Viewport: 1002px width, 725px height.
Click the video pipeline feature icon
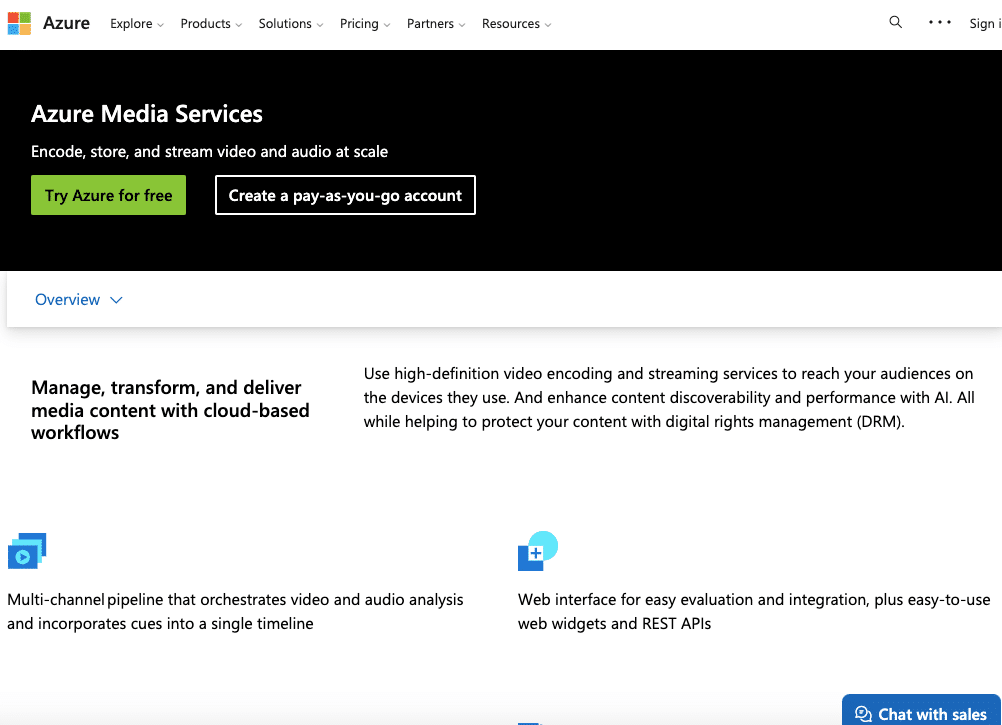click(x=27, y=551)
